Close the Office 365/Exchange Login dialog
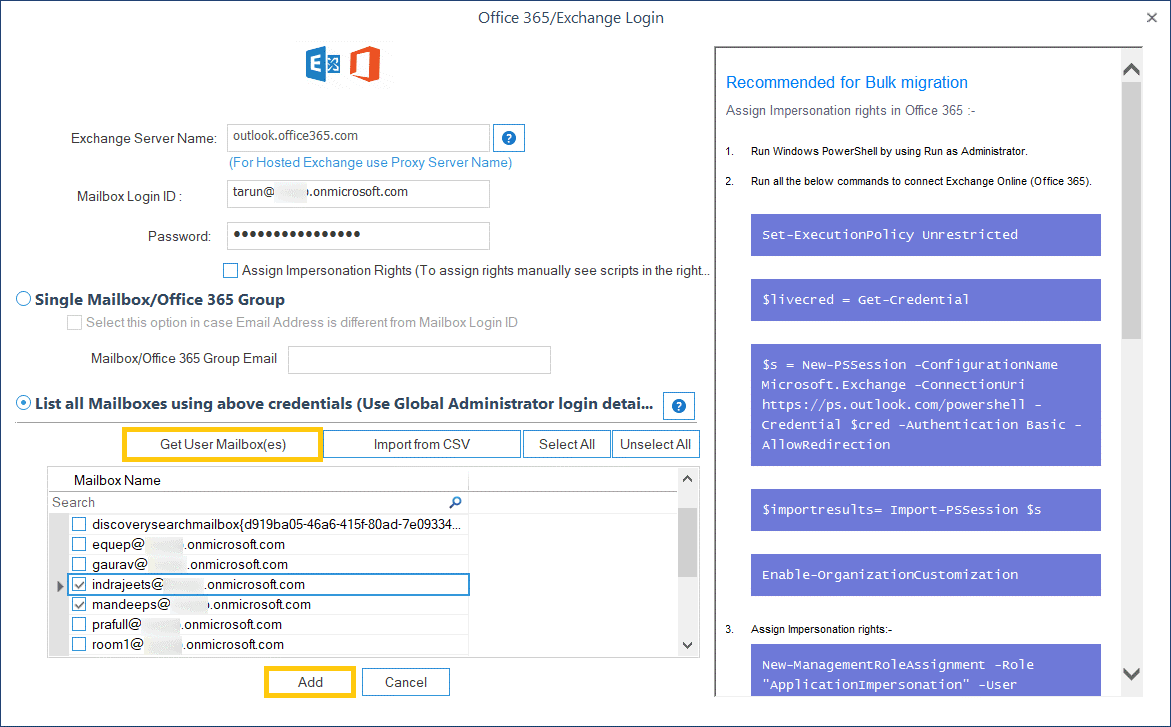Screen dimensions: 1171x727 pos(1152,17)
